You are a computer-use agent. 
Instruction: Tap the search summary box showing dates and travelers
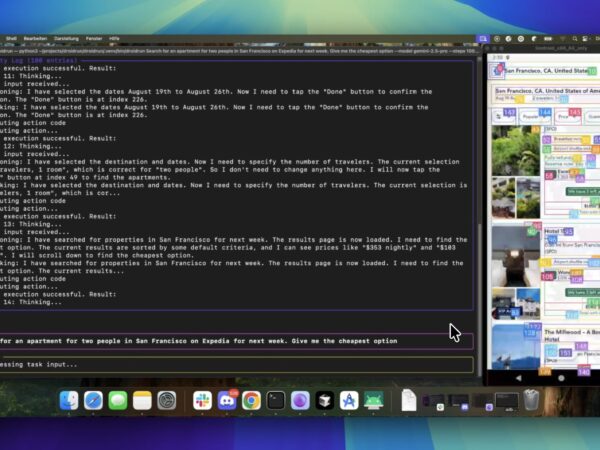click(x=546, y=95)
